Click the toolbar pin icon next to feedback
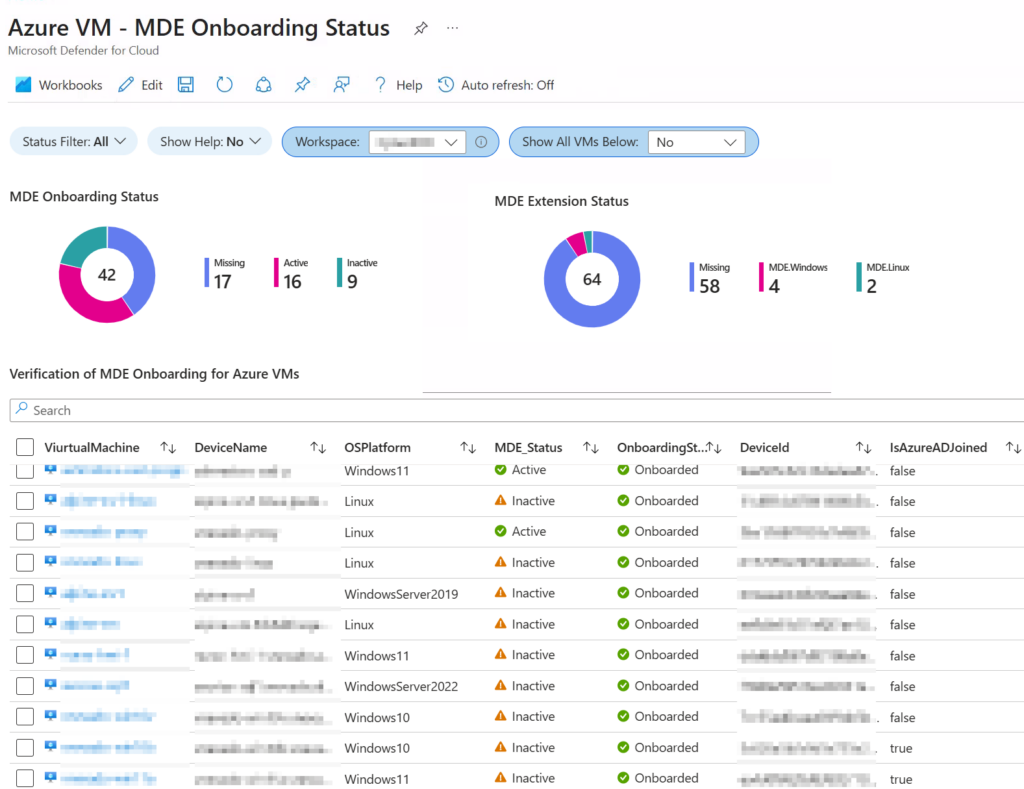Image resolution: width=1024 pixels, height=789 pixels. [x=302, y=85]
